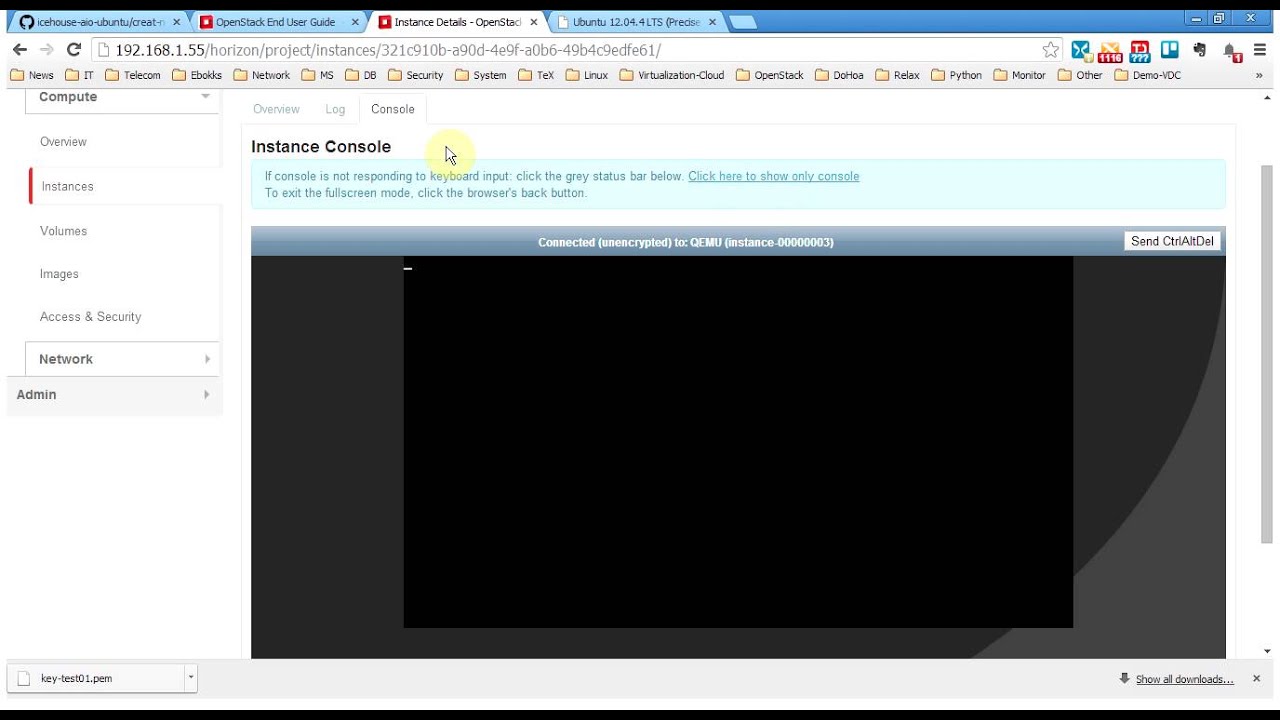Screen dimensions: 1280x720
Task: Expand the Admin sidebar section
Action: (x=206, y=395)
